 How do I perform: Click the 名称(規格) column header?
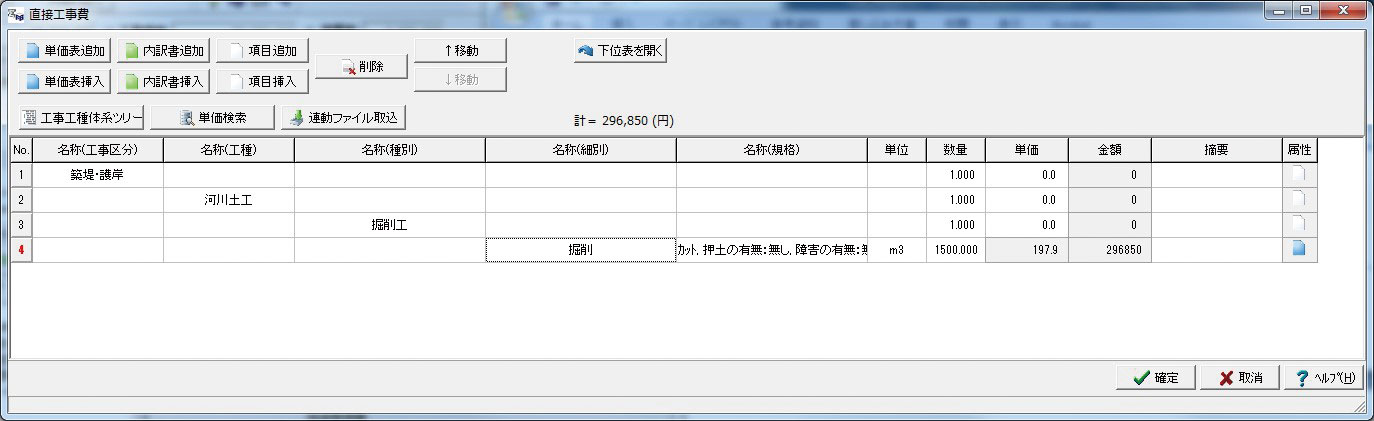(772, 150)
